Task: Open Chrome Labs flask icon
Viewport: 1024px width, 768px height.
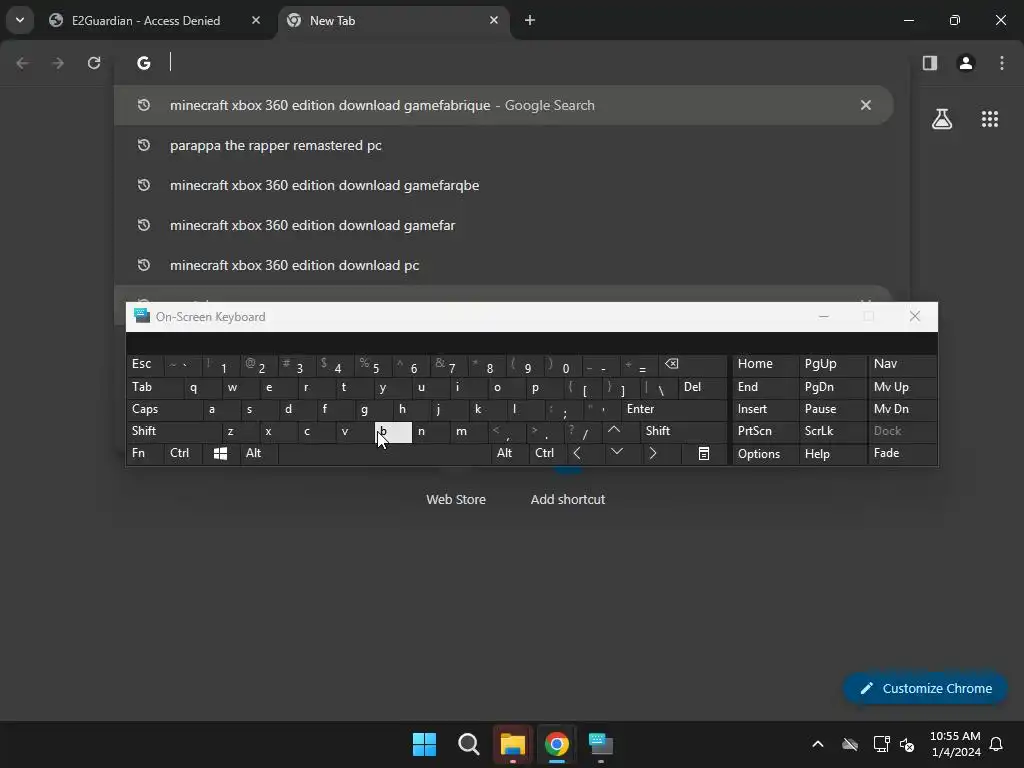Action: coord(942,119)
